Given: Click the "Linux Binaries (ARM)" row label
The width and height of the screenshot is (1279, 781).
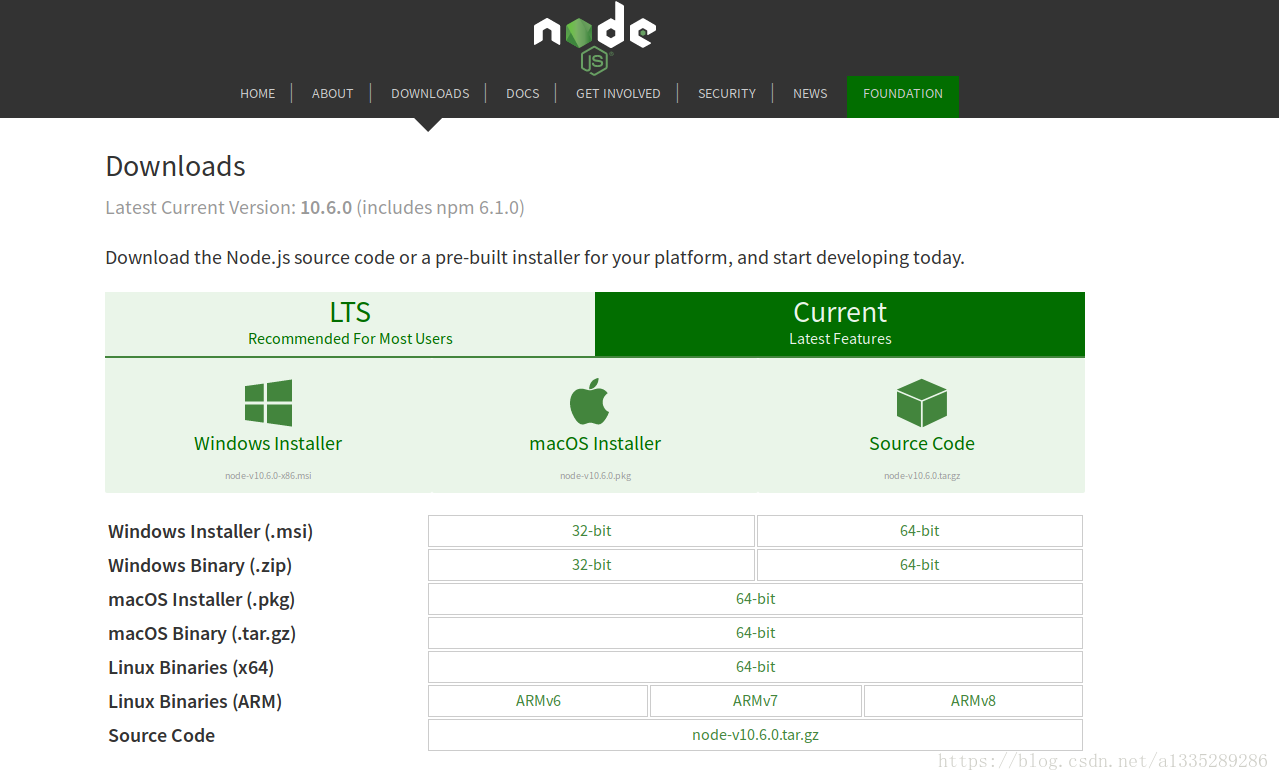Looking at the screenshot, I should pyautogui.click(x=195, y=702).
